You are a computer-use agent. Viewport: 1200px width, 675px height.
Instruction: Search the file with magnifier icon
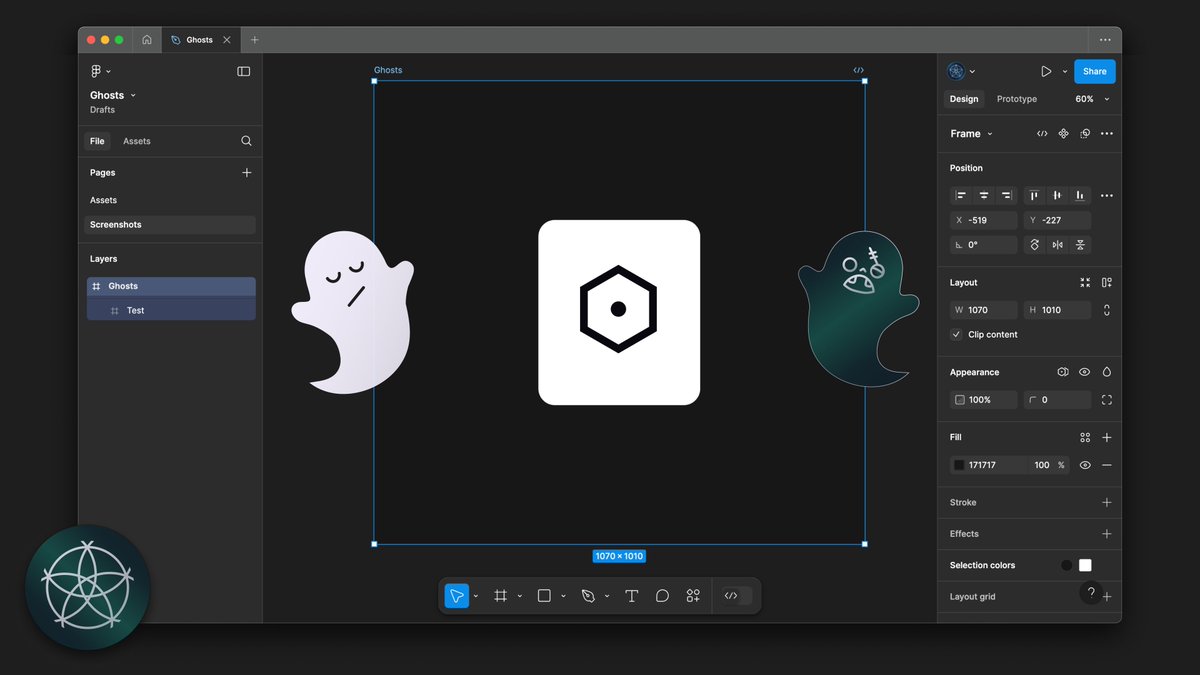point(246,141)
